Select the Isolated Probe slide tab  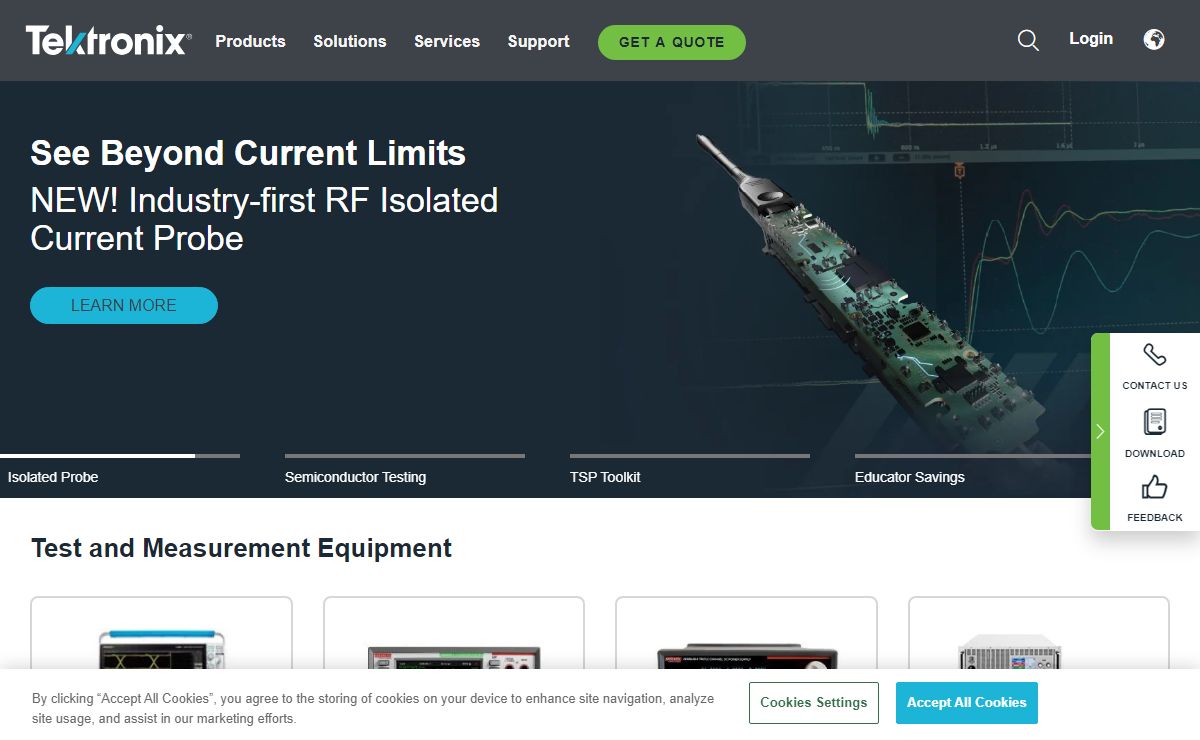[53, 477]
